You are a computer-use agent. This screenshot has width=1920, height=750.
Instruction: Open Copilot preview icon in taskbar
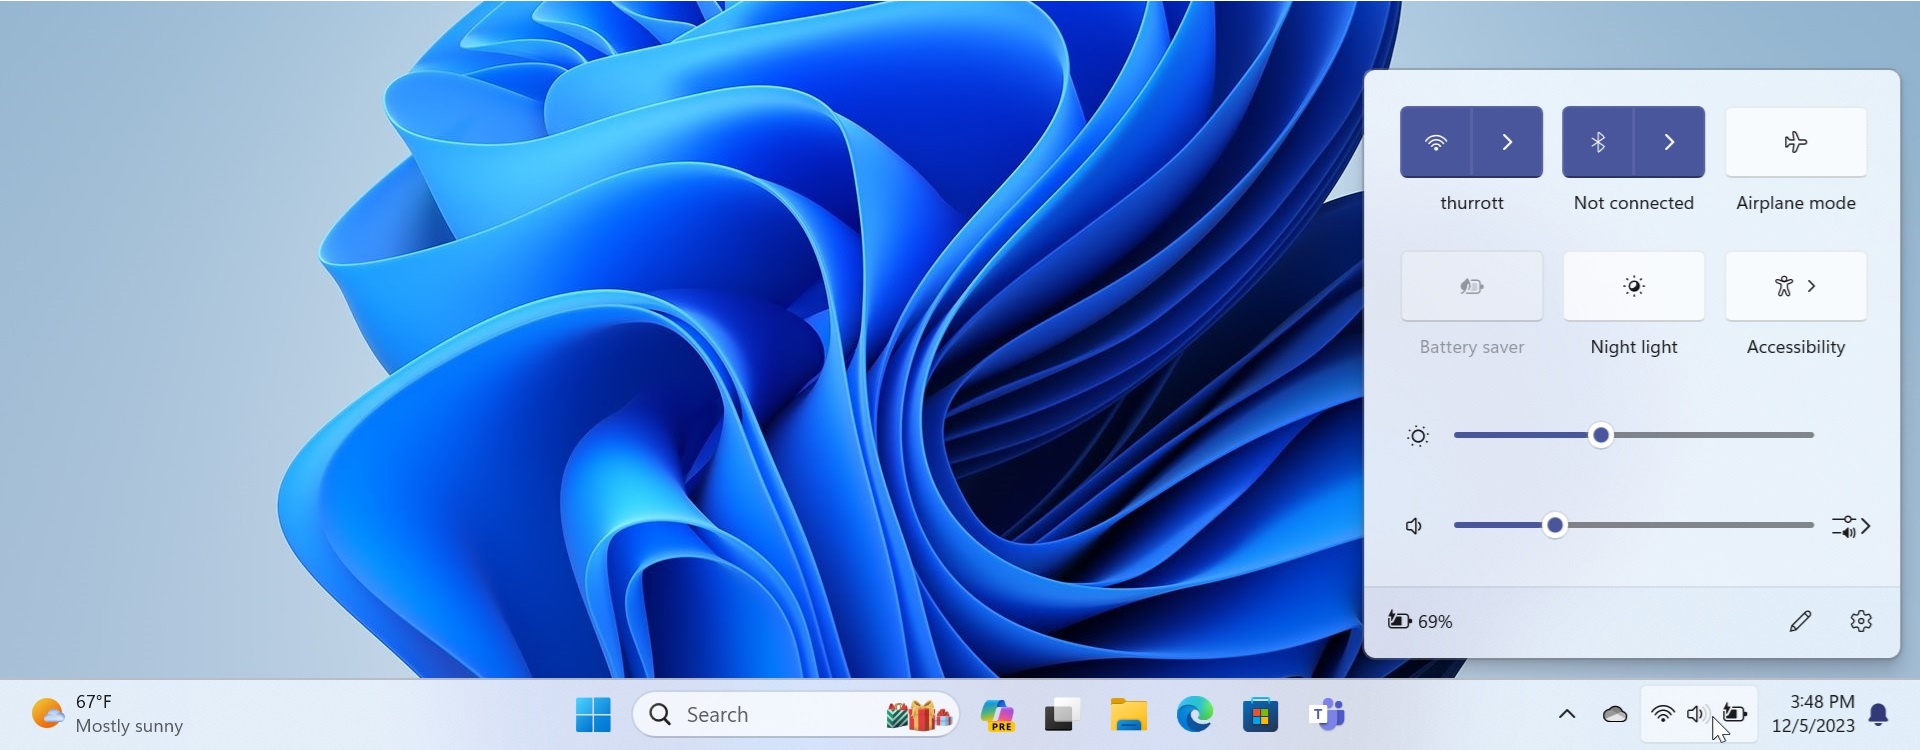(997, 715)
